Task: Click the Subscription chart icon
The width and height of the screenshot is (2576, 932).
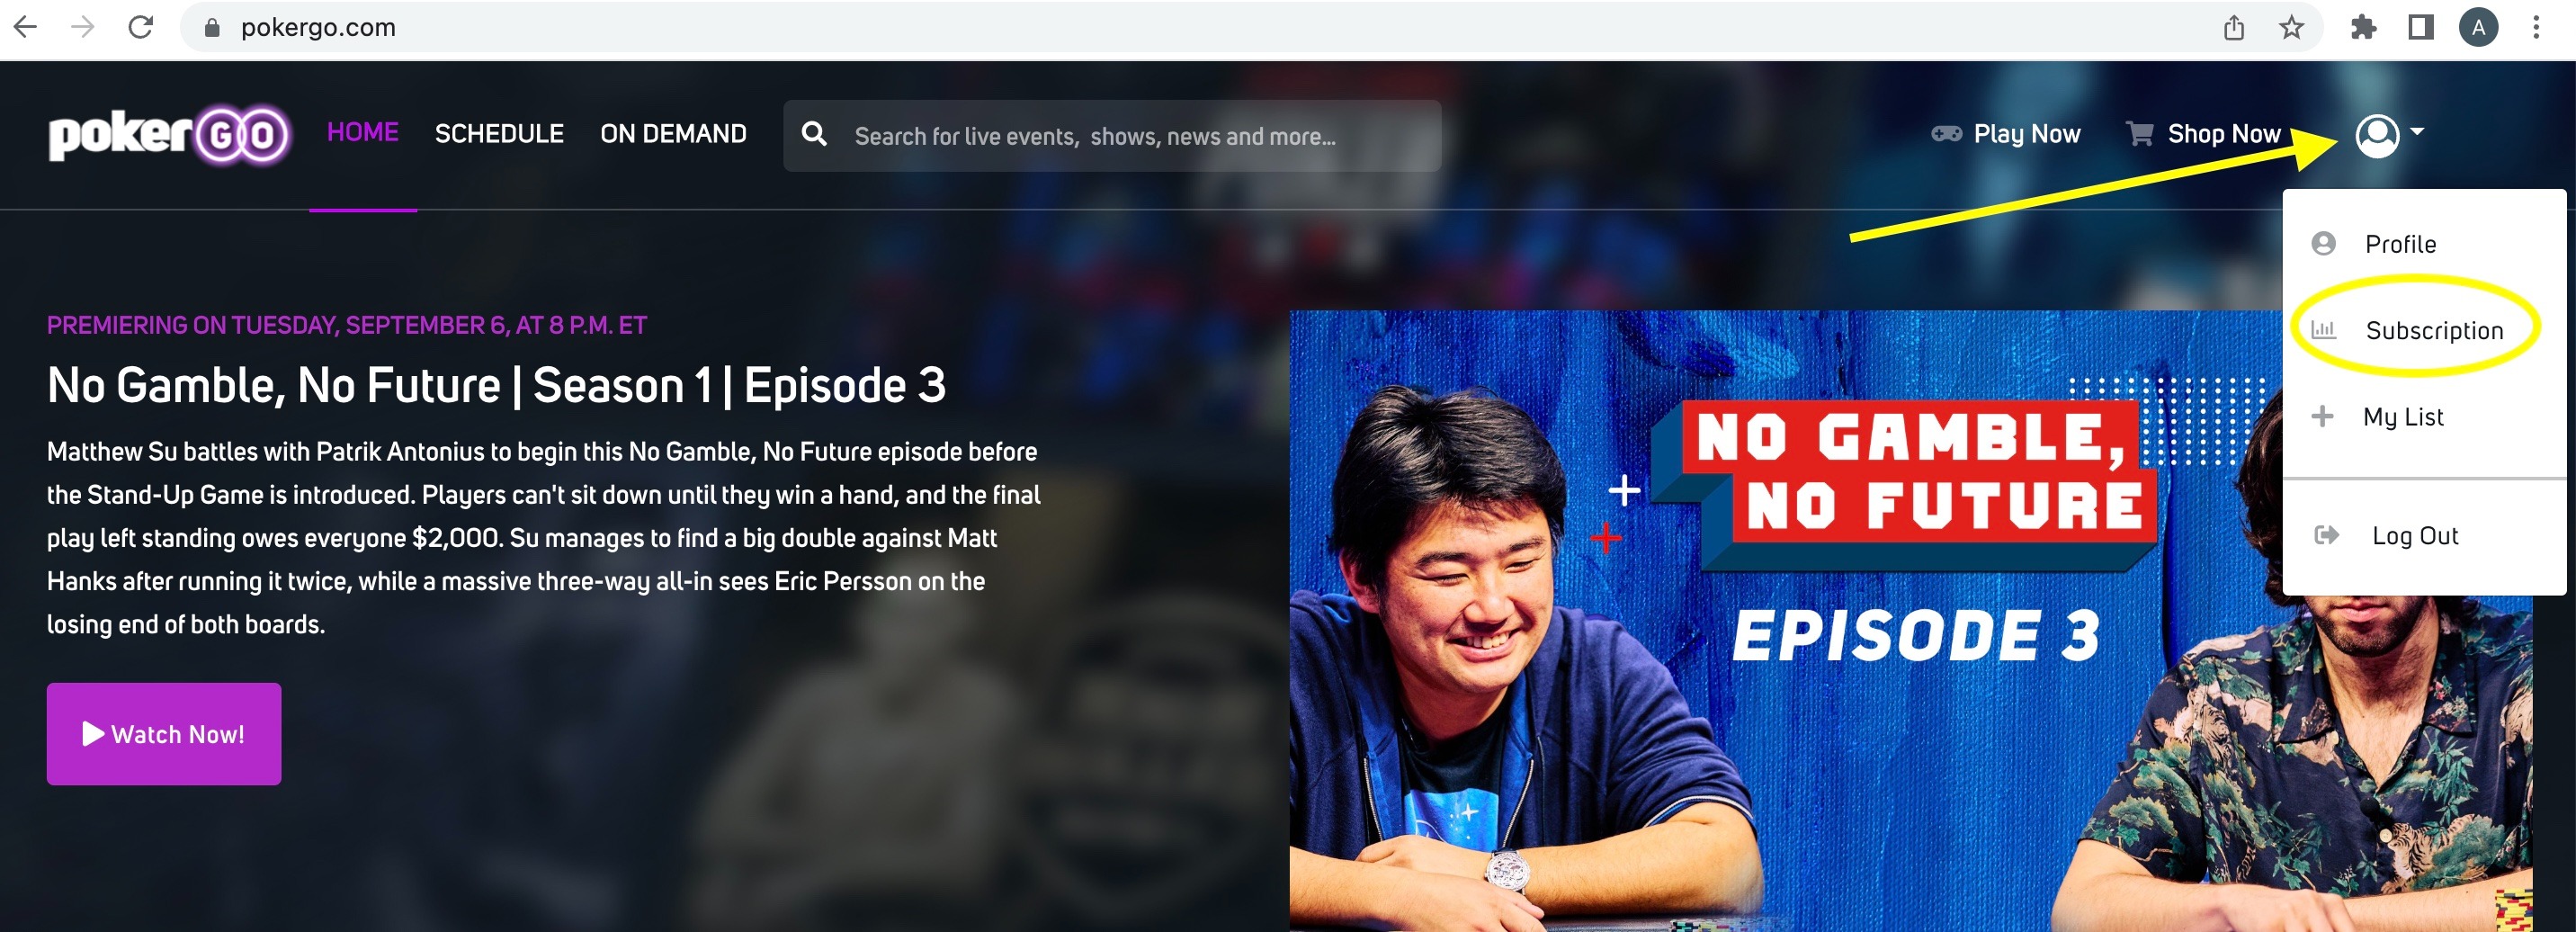Action: pos(2323,329)
